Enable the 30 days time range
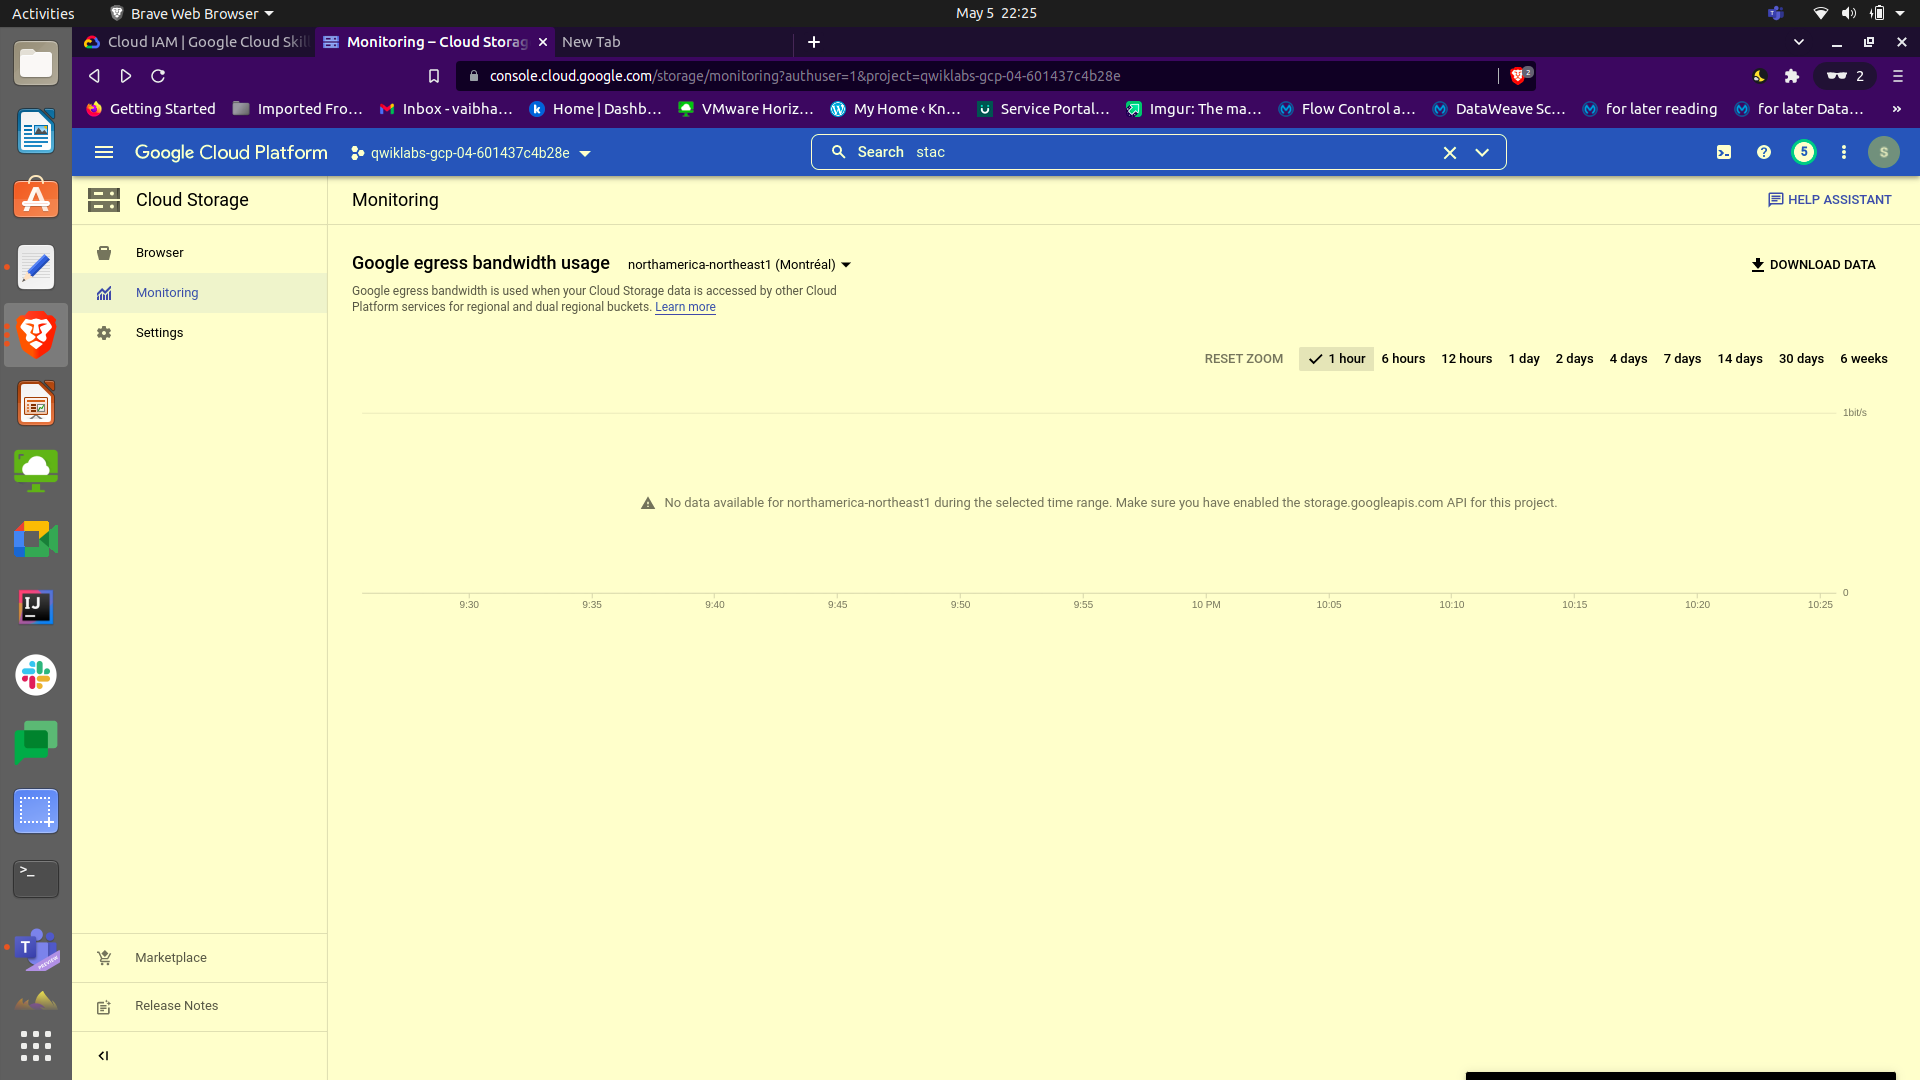The height and width of the screenshot is (1080, 1920). pyautogui.click(x=1801, y=358)
